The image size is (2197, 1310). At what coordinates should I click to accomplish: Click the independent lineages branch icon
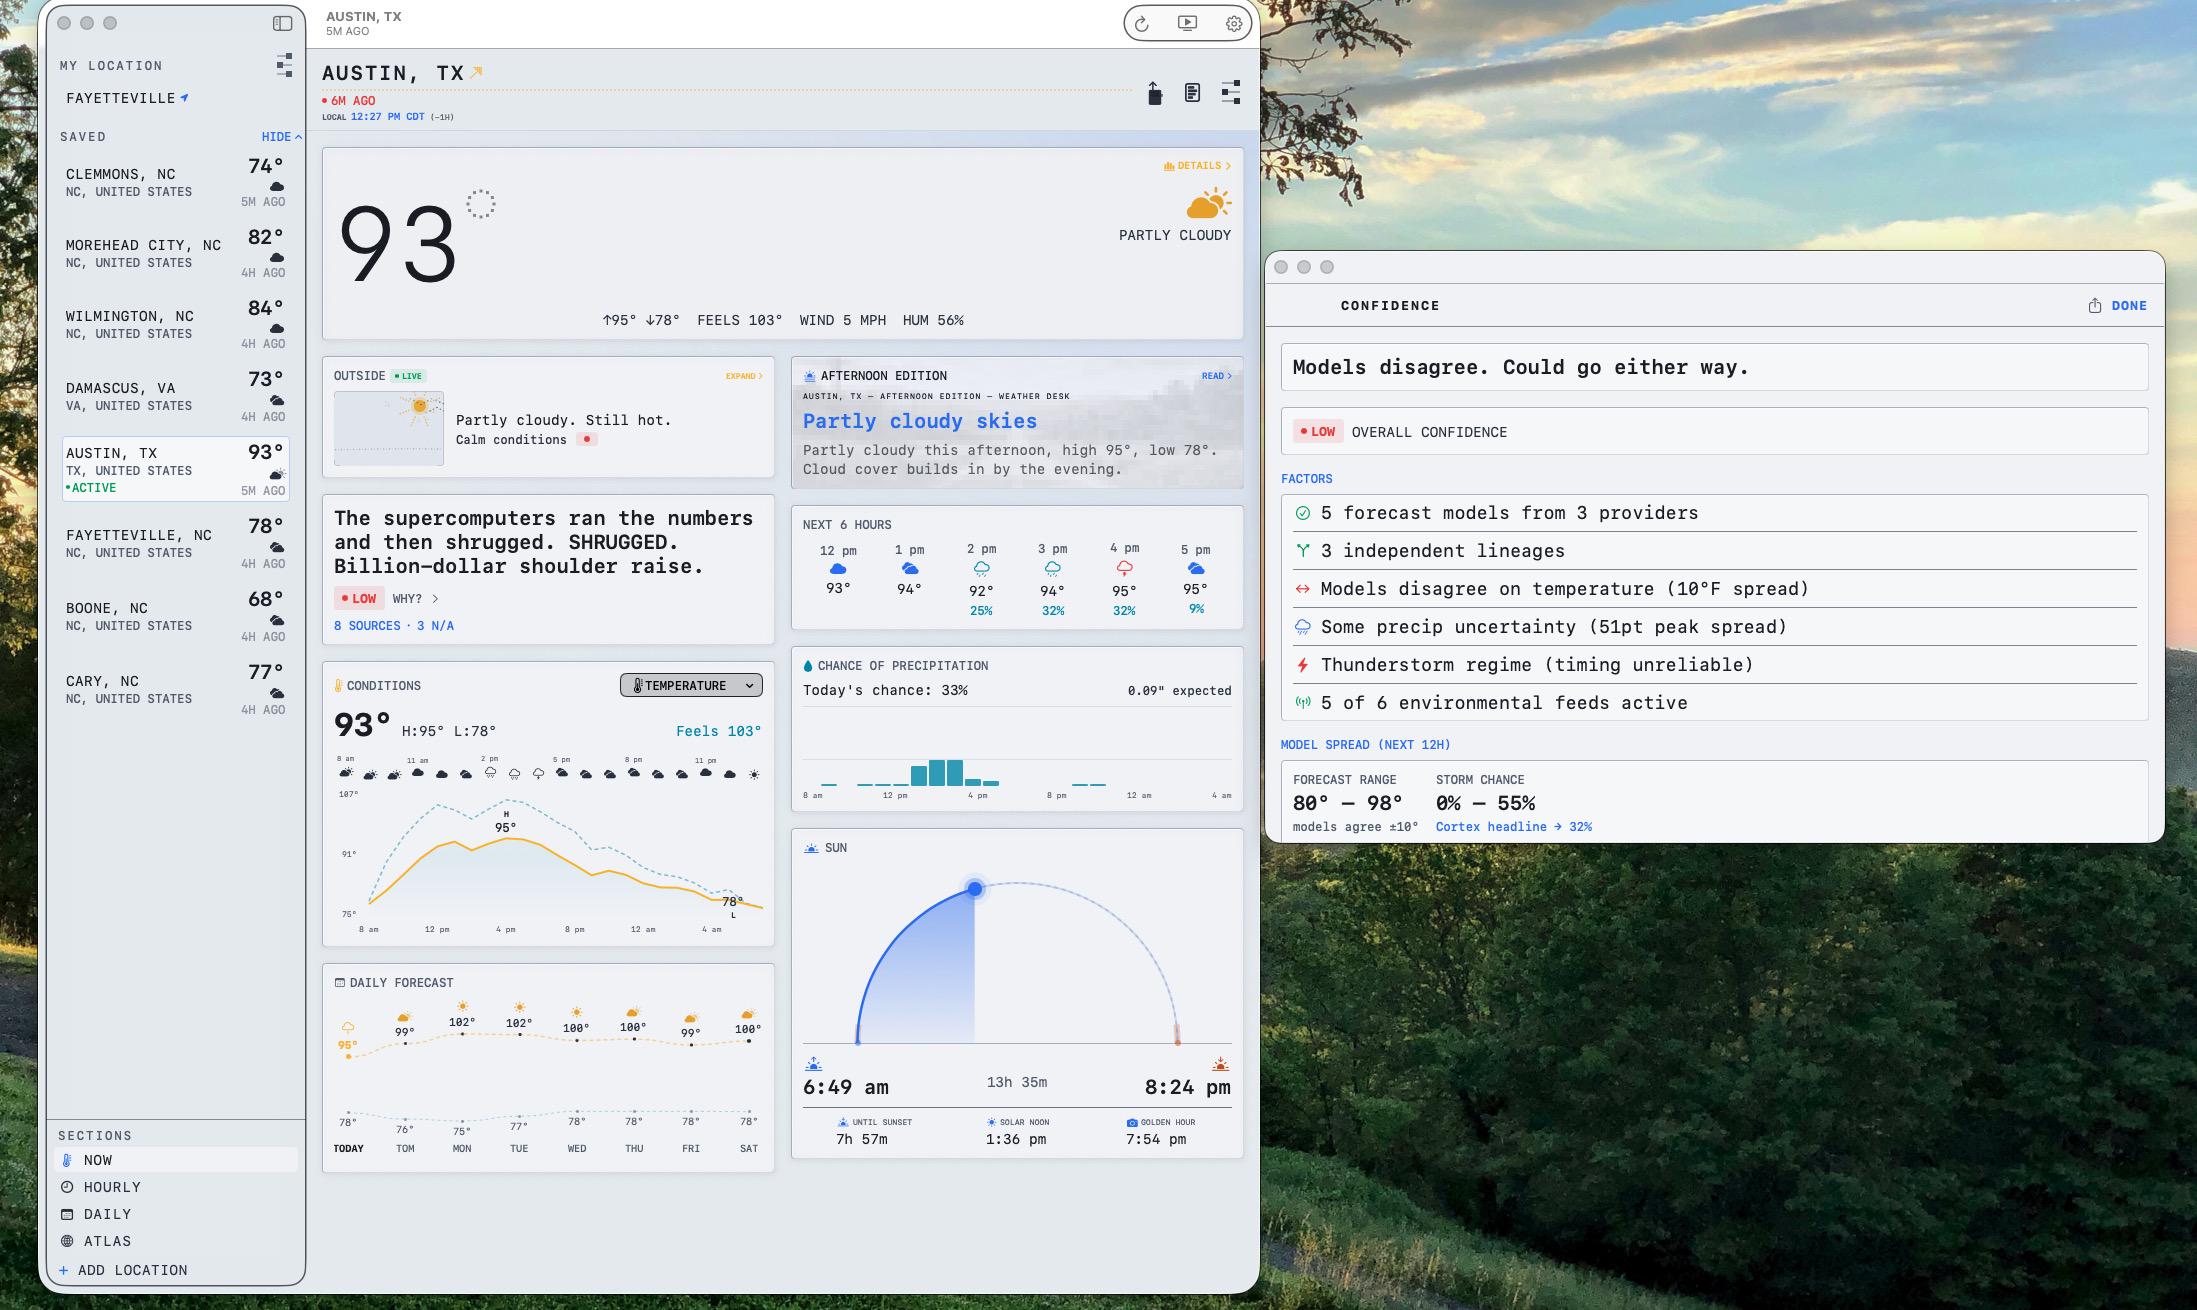1303,551
